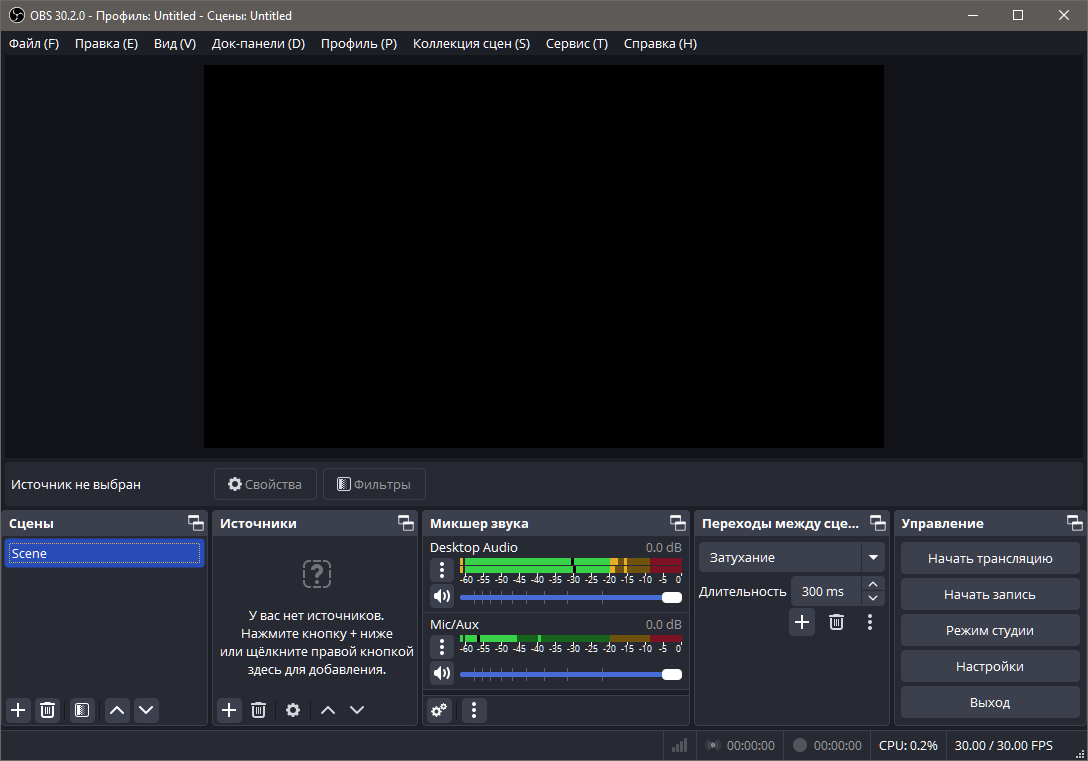Increase duration with the up arrow

click(x=873, y=584)
